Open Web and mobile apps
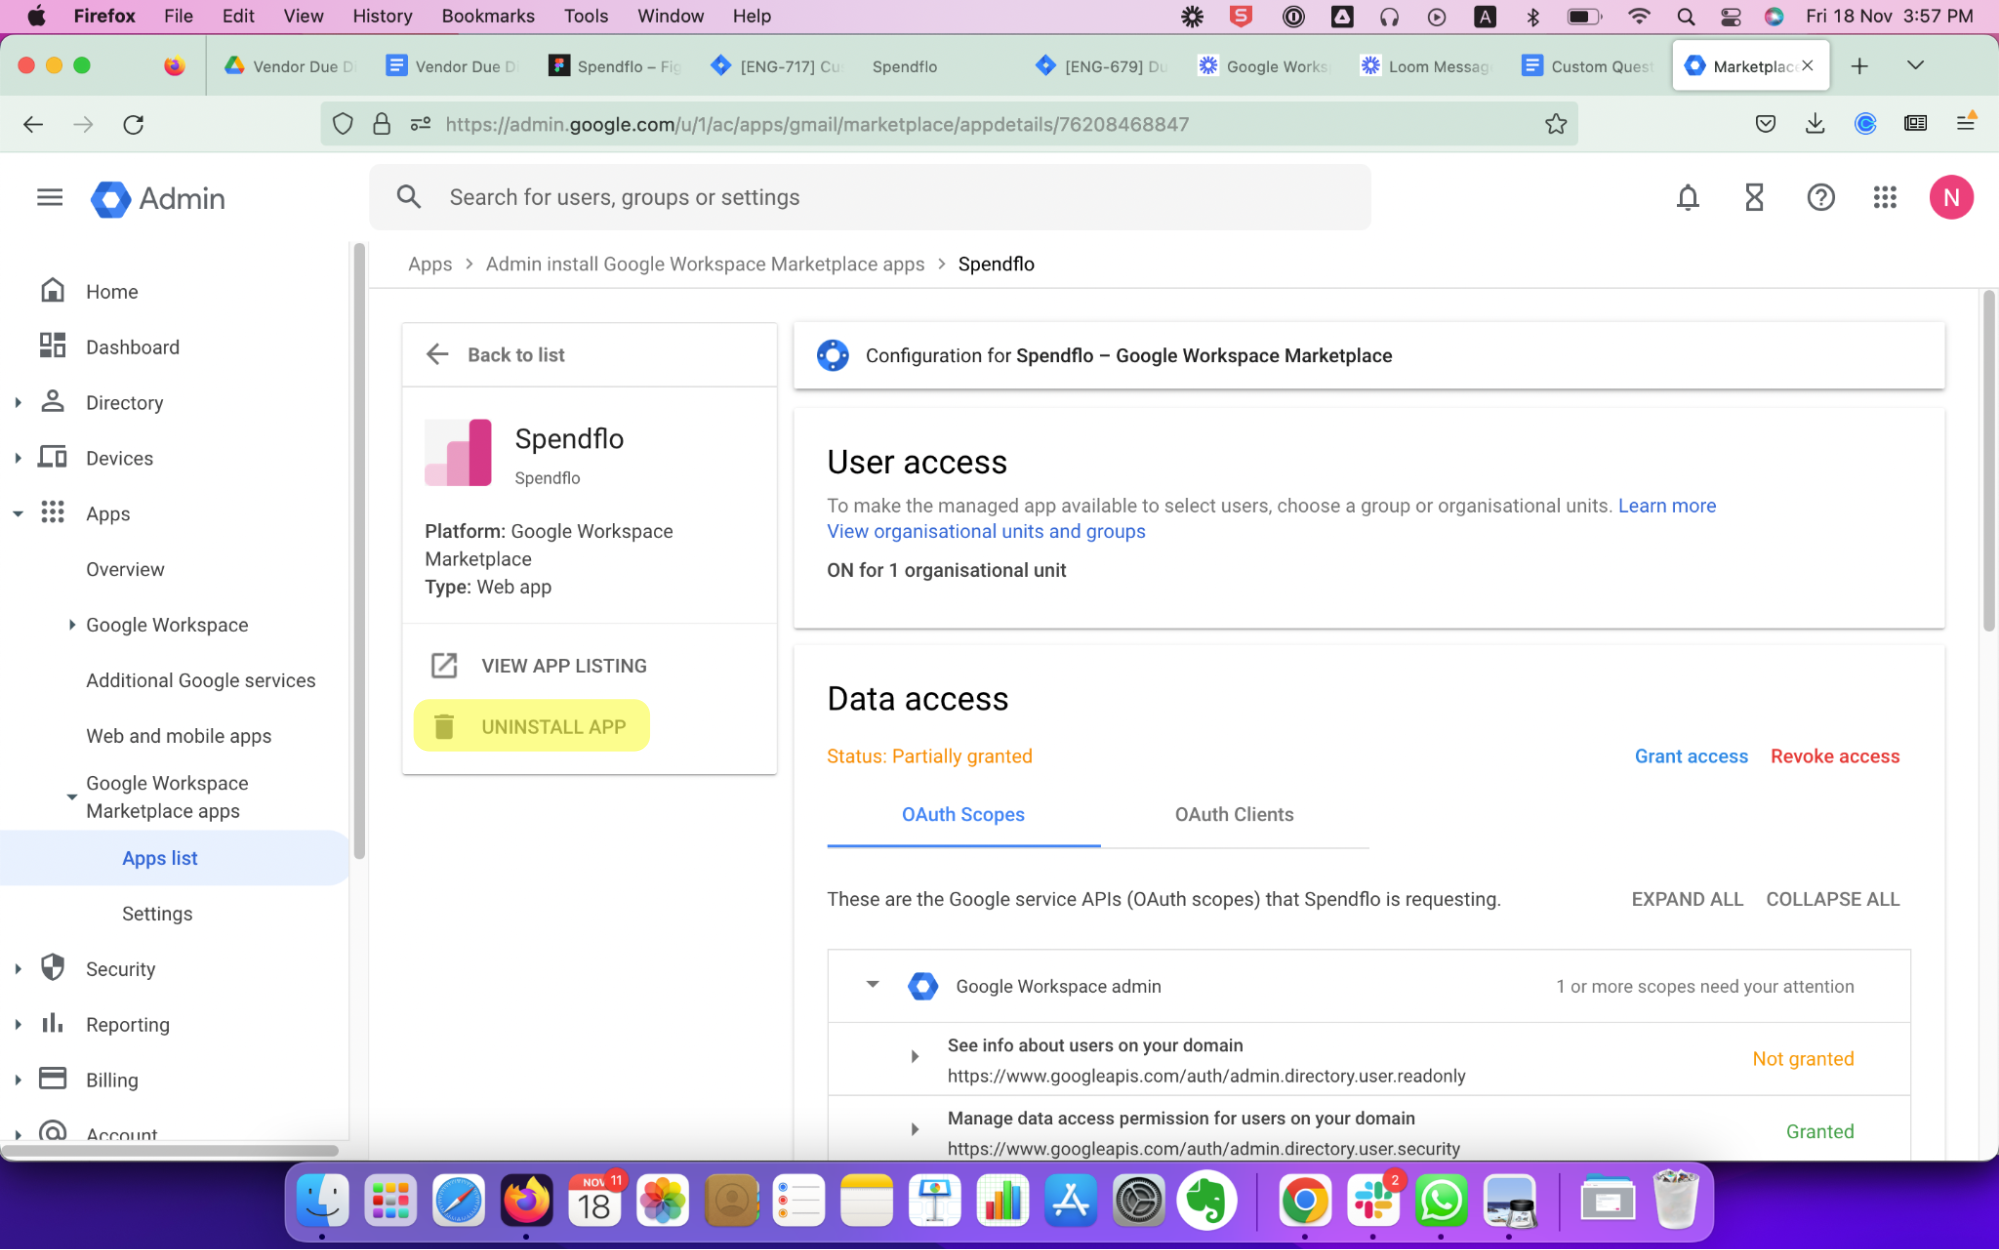 tap(179, 735)
